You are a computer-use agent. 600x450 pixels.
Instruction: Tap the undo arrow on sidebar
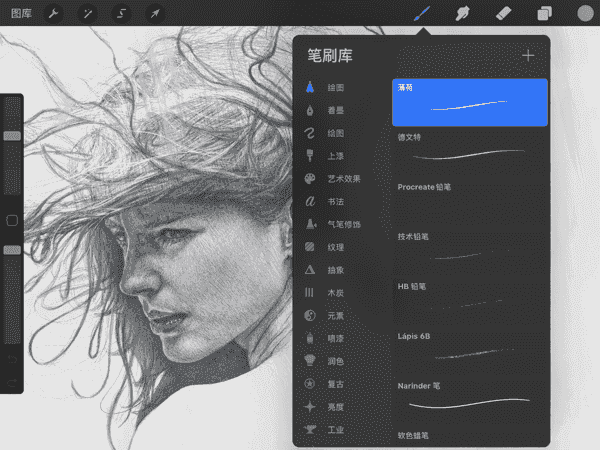coord(12,359)
